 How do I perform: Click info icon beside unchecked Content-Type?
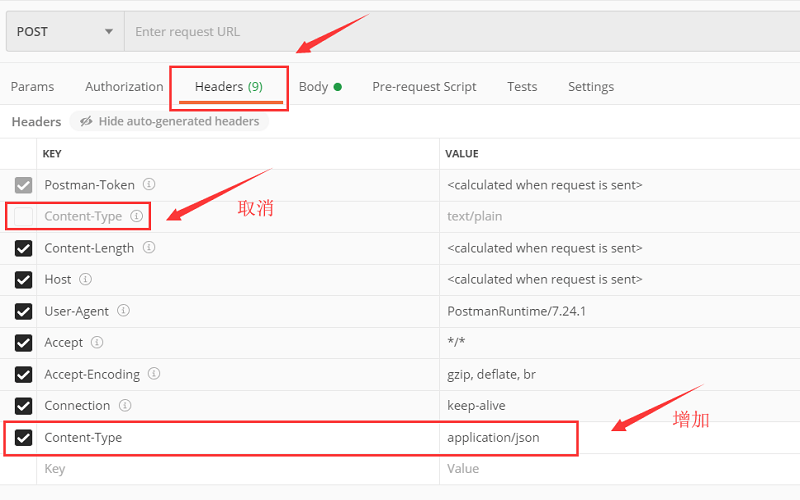136,216
